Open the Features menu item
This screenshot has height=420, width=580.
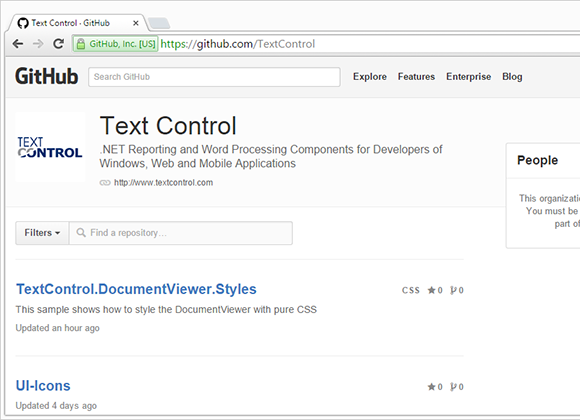point(416,77)
